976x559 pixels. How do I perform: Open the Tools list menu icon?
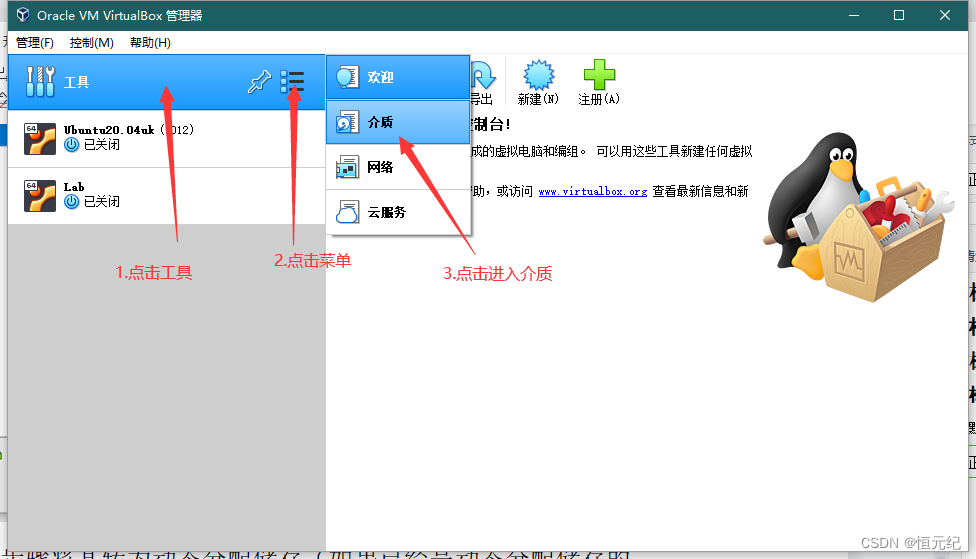click(292, 82)
